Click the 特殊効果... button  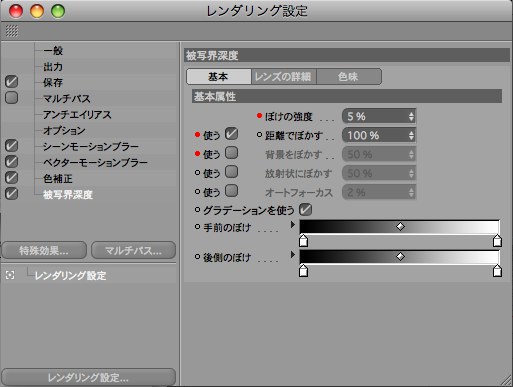44,250
